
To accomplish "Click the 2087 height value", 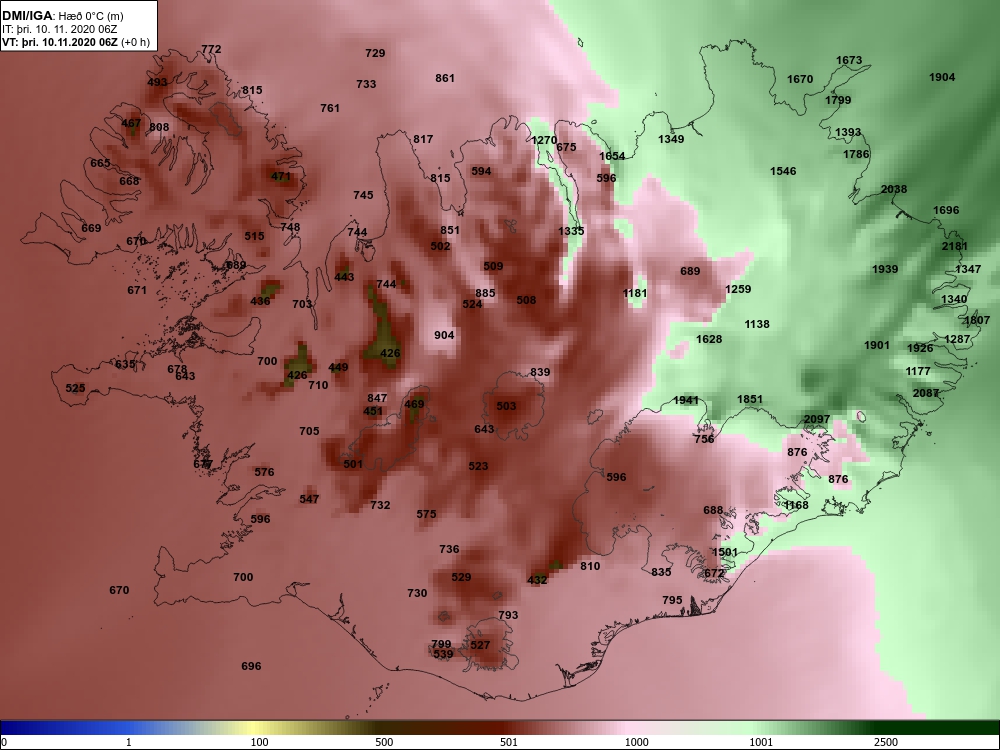I will [x=925, y=393].
